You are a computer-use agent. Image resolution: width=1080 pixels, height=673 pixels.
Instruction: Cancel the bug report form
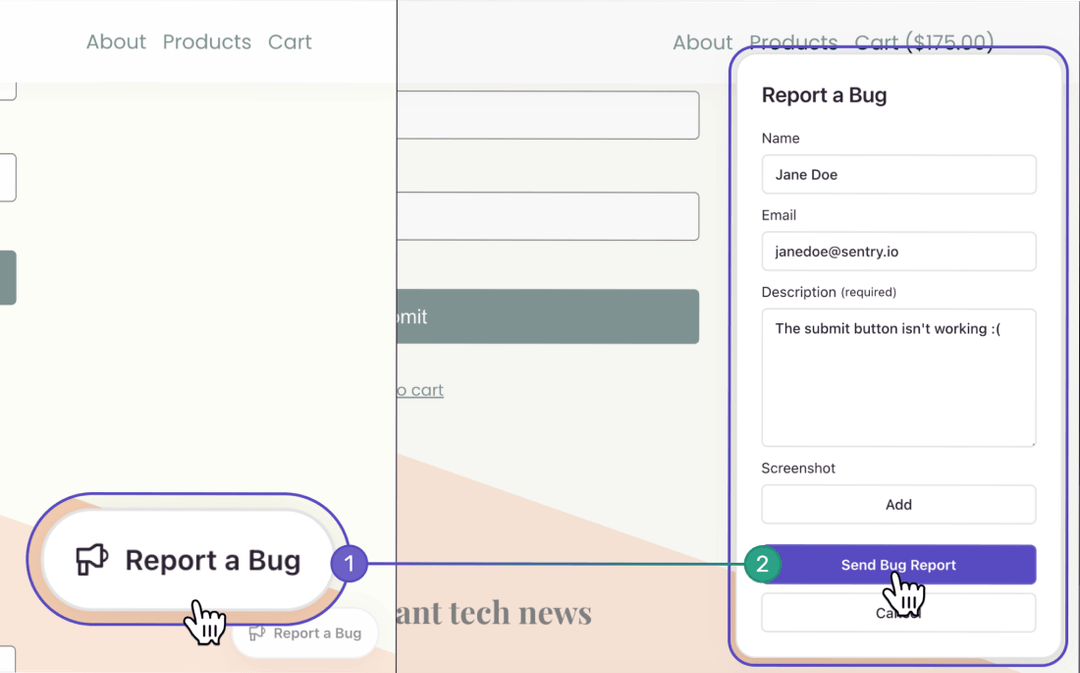[x=898, y=612]
